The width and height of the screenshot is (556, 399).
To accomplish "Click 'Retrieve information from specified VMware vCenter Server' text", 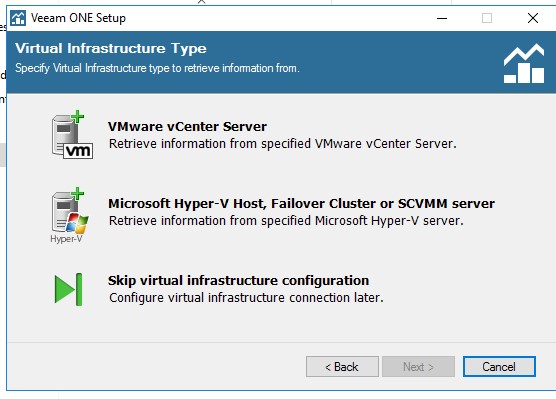I will click(283, 144).
